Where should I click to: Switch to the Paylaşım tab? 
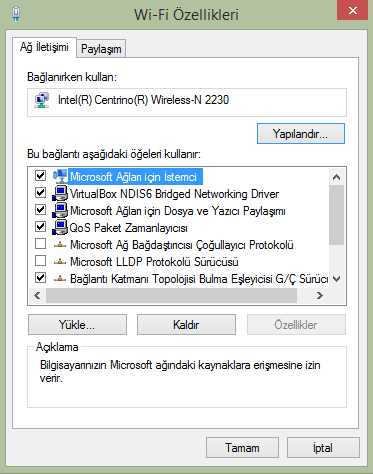[101, 49]
